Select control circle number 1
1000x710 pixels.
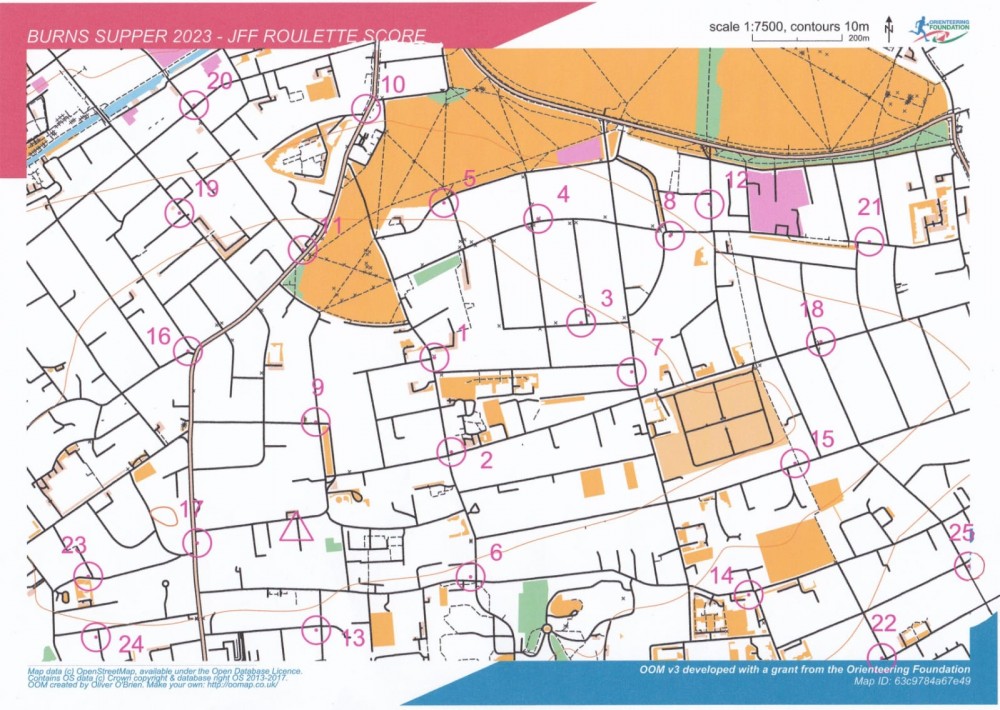coord(434,357)
